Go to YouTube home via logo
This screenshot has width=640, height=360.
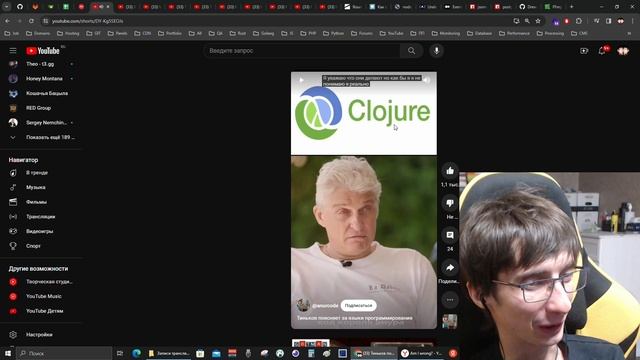(43, 51)
